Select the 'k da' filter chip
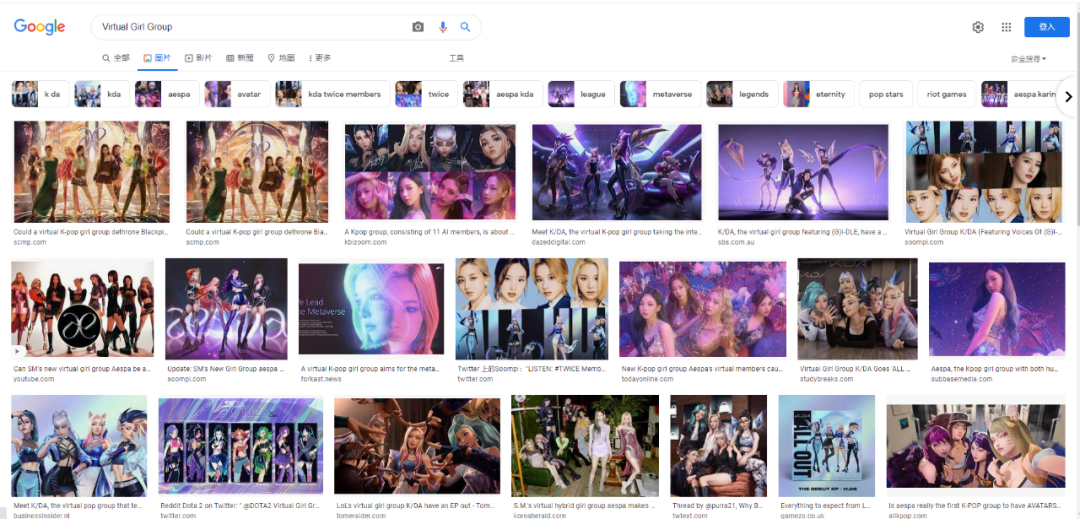The height and width of the screenshot is (519, 1080). click(x=41, y=94)
